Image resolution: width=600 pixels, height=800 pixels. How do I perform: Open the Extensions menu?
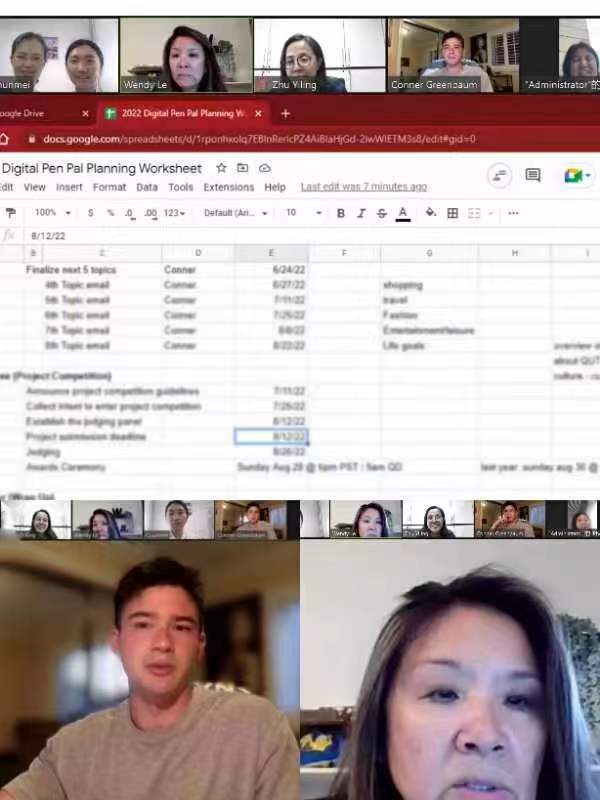228,187
